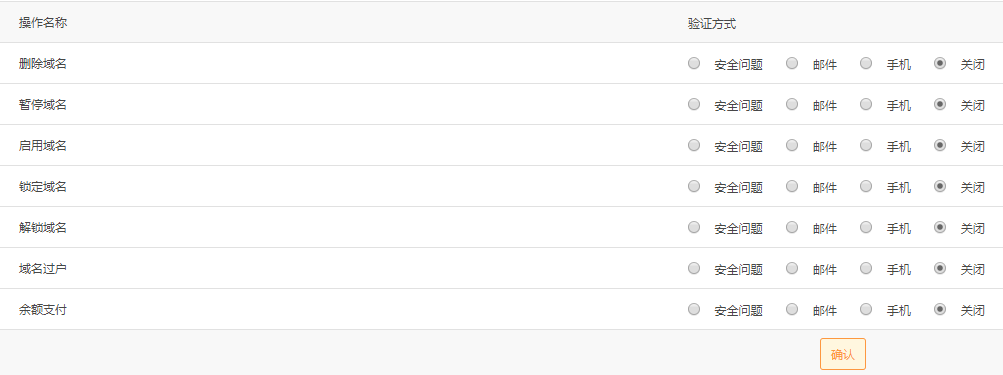This screenshot has height=375, width=1003.
Task: Click the 确认 button
Action: 842,354
